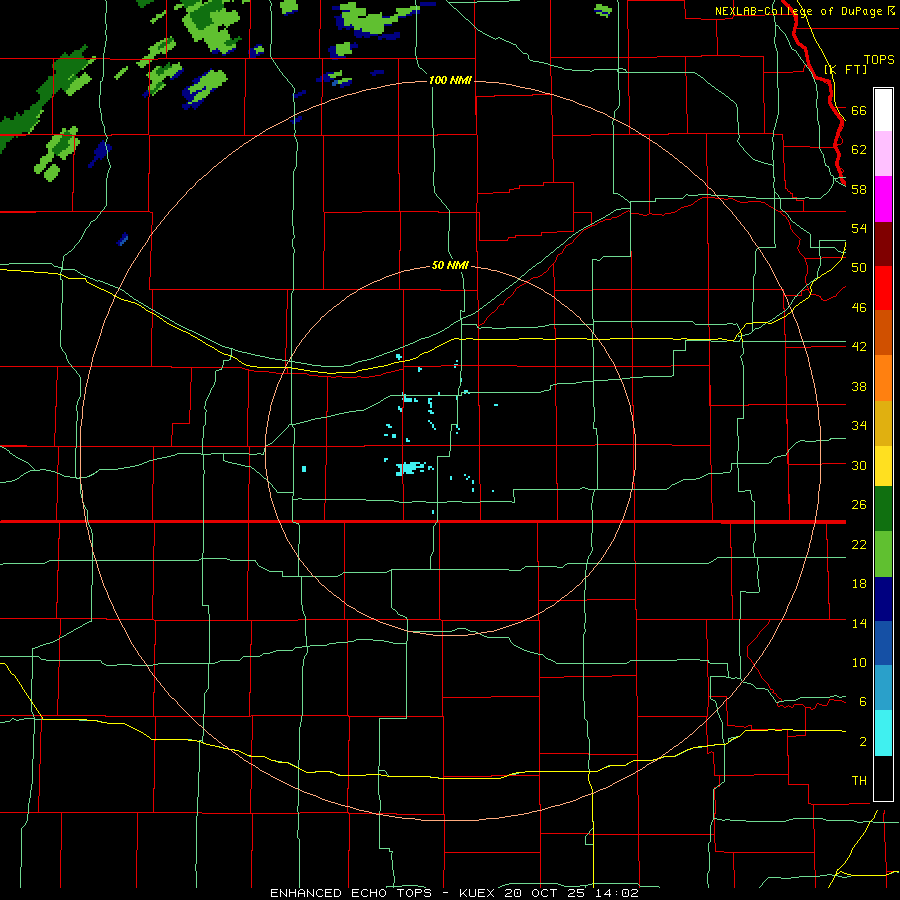The image size is (900, 900).
Task: Click the cyan 2-6 kft legend swatch
Action: (883, 733)
